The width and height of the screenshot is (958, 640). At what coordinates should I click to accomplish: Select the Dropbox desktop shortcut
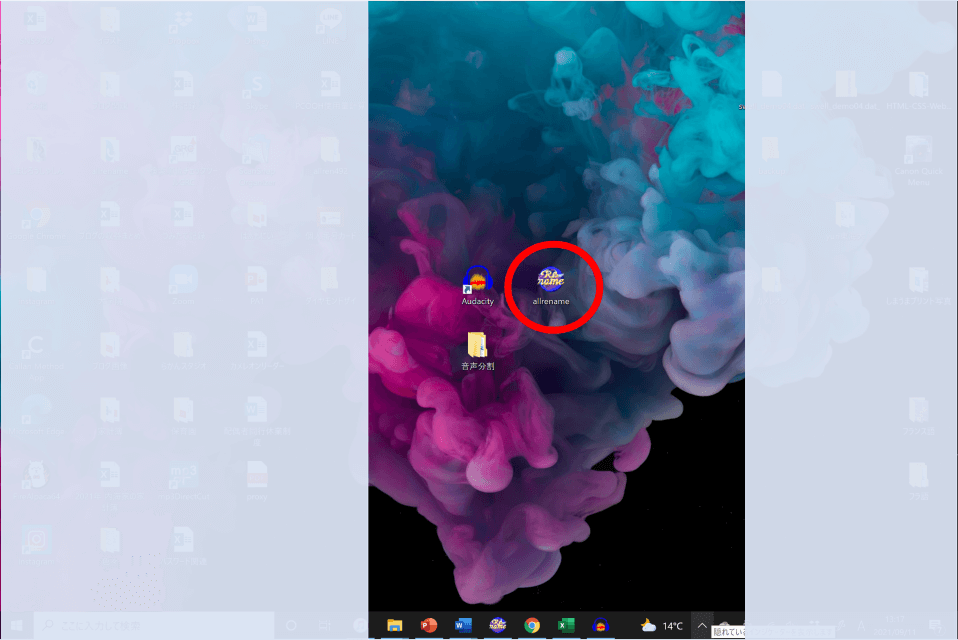(x=183, y=27)
